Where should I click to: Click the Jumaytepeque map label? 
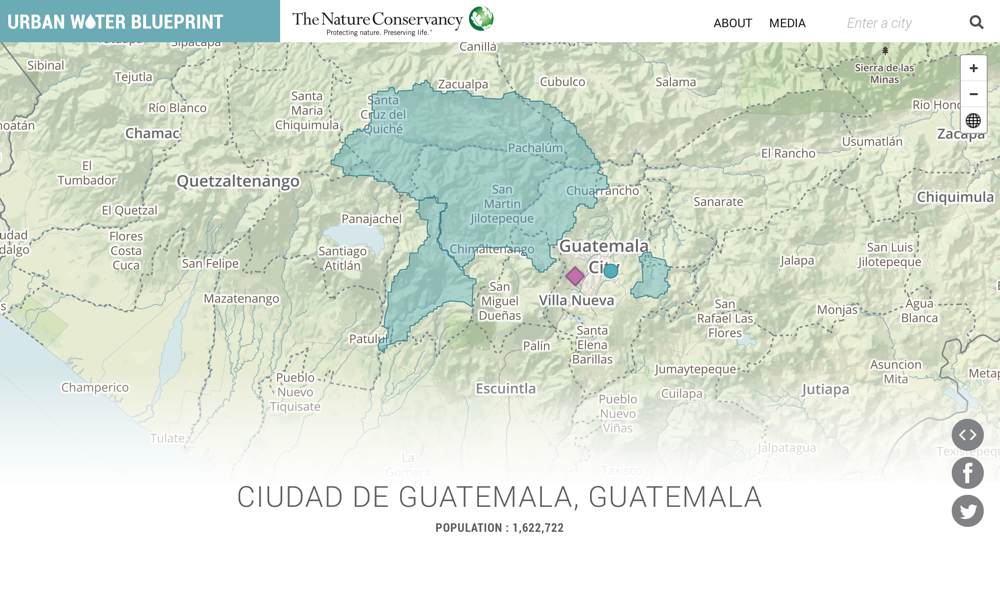pyautogui.click(x=696, y=370)
